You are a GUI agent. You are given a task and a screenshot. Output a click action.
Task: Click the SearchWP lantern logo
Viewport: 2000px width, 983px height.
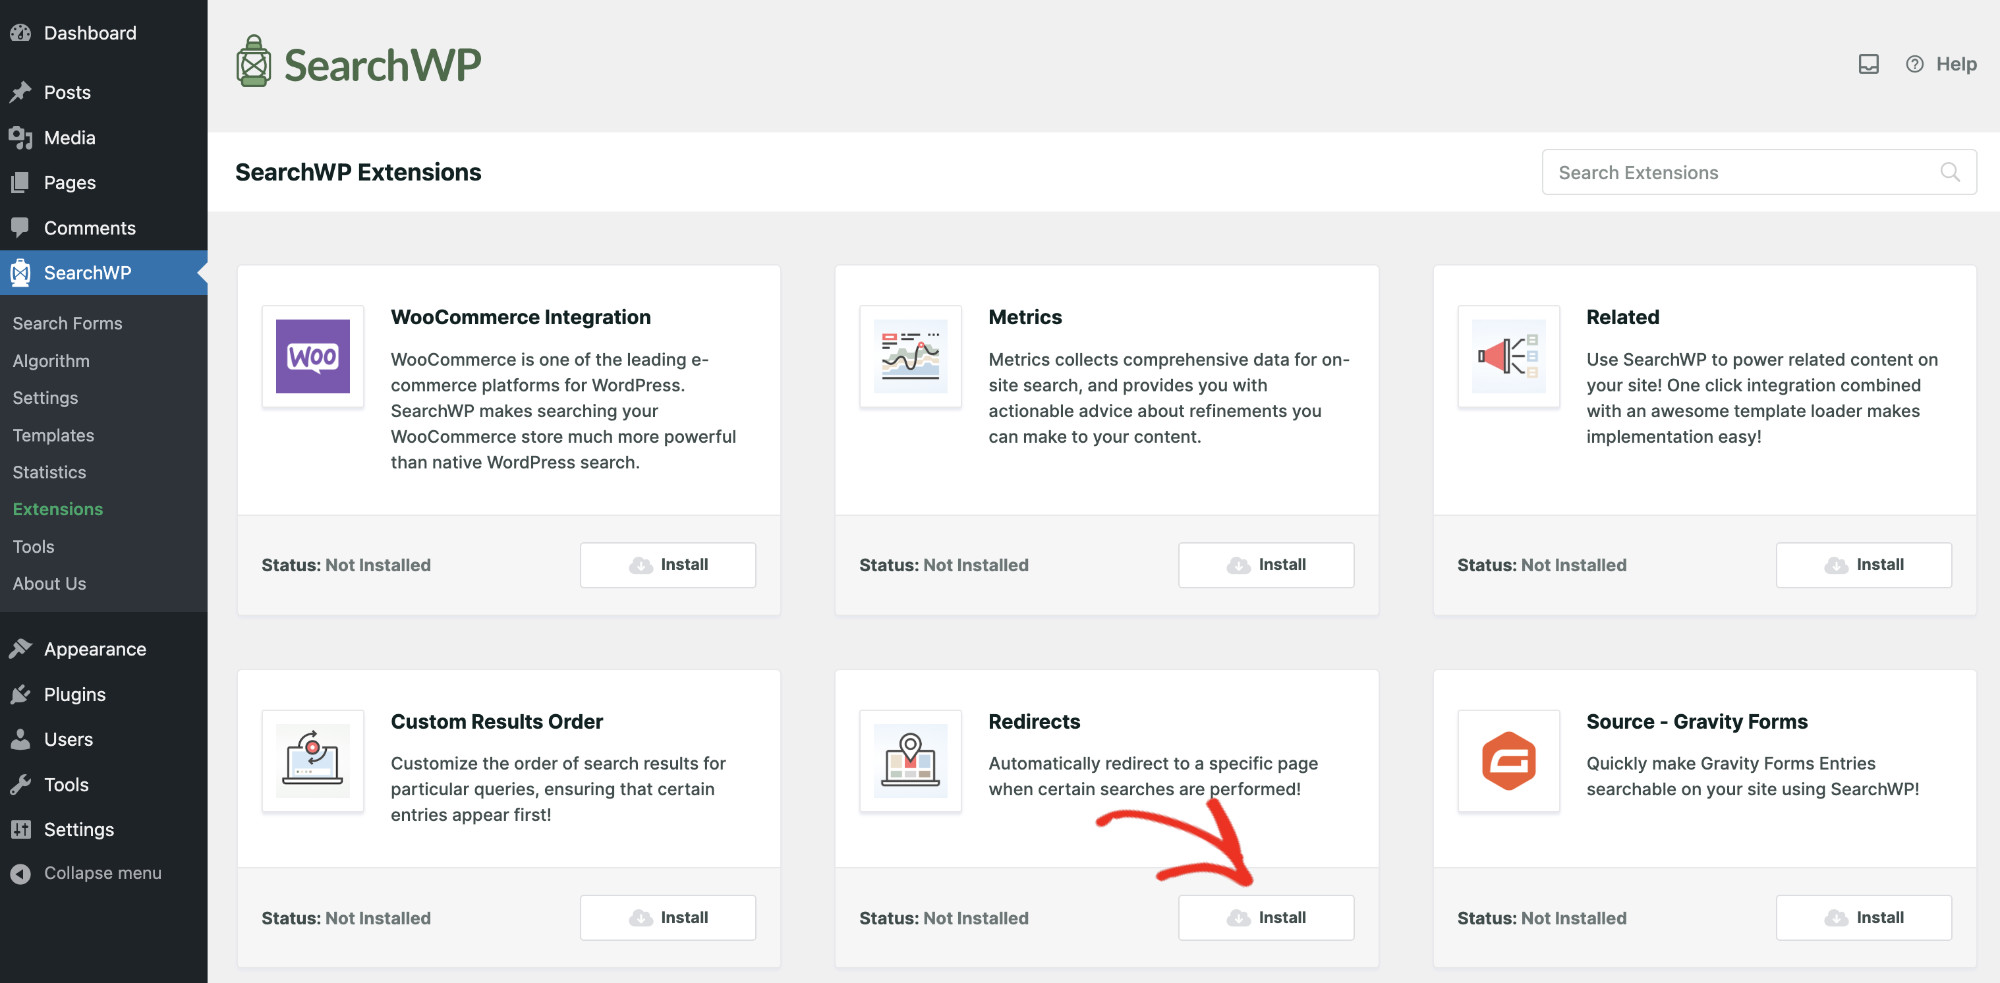[255, 60]
